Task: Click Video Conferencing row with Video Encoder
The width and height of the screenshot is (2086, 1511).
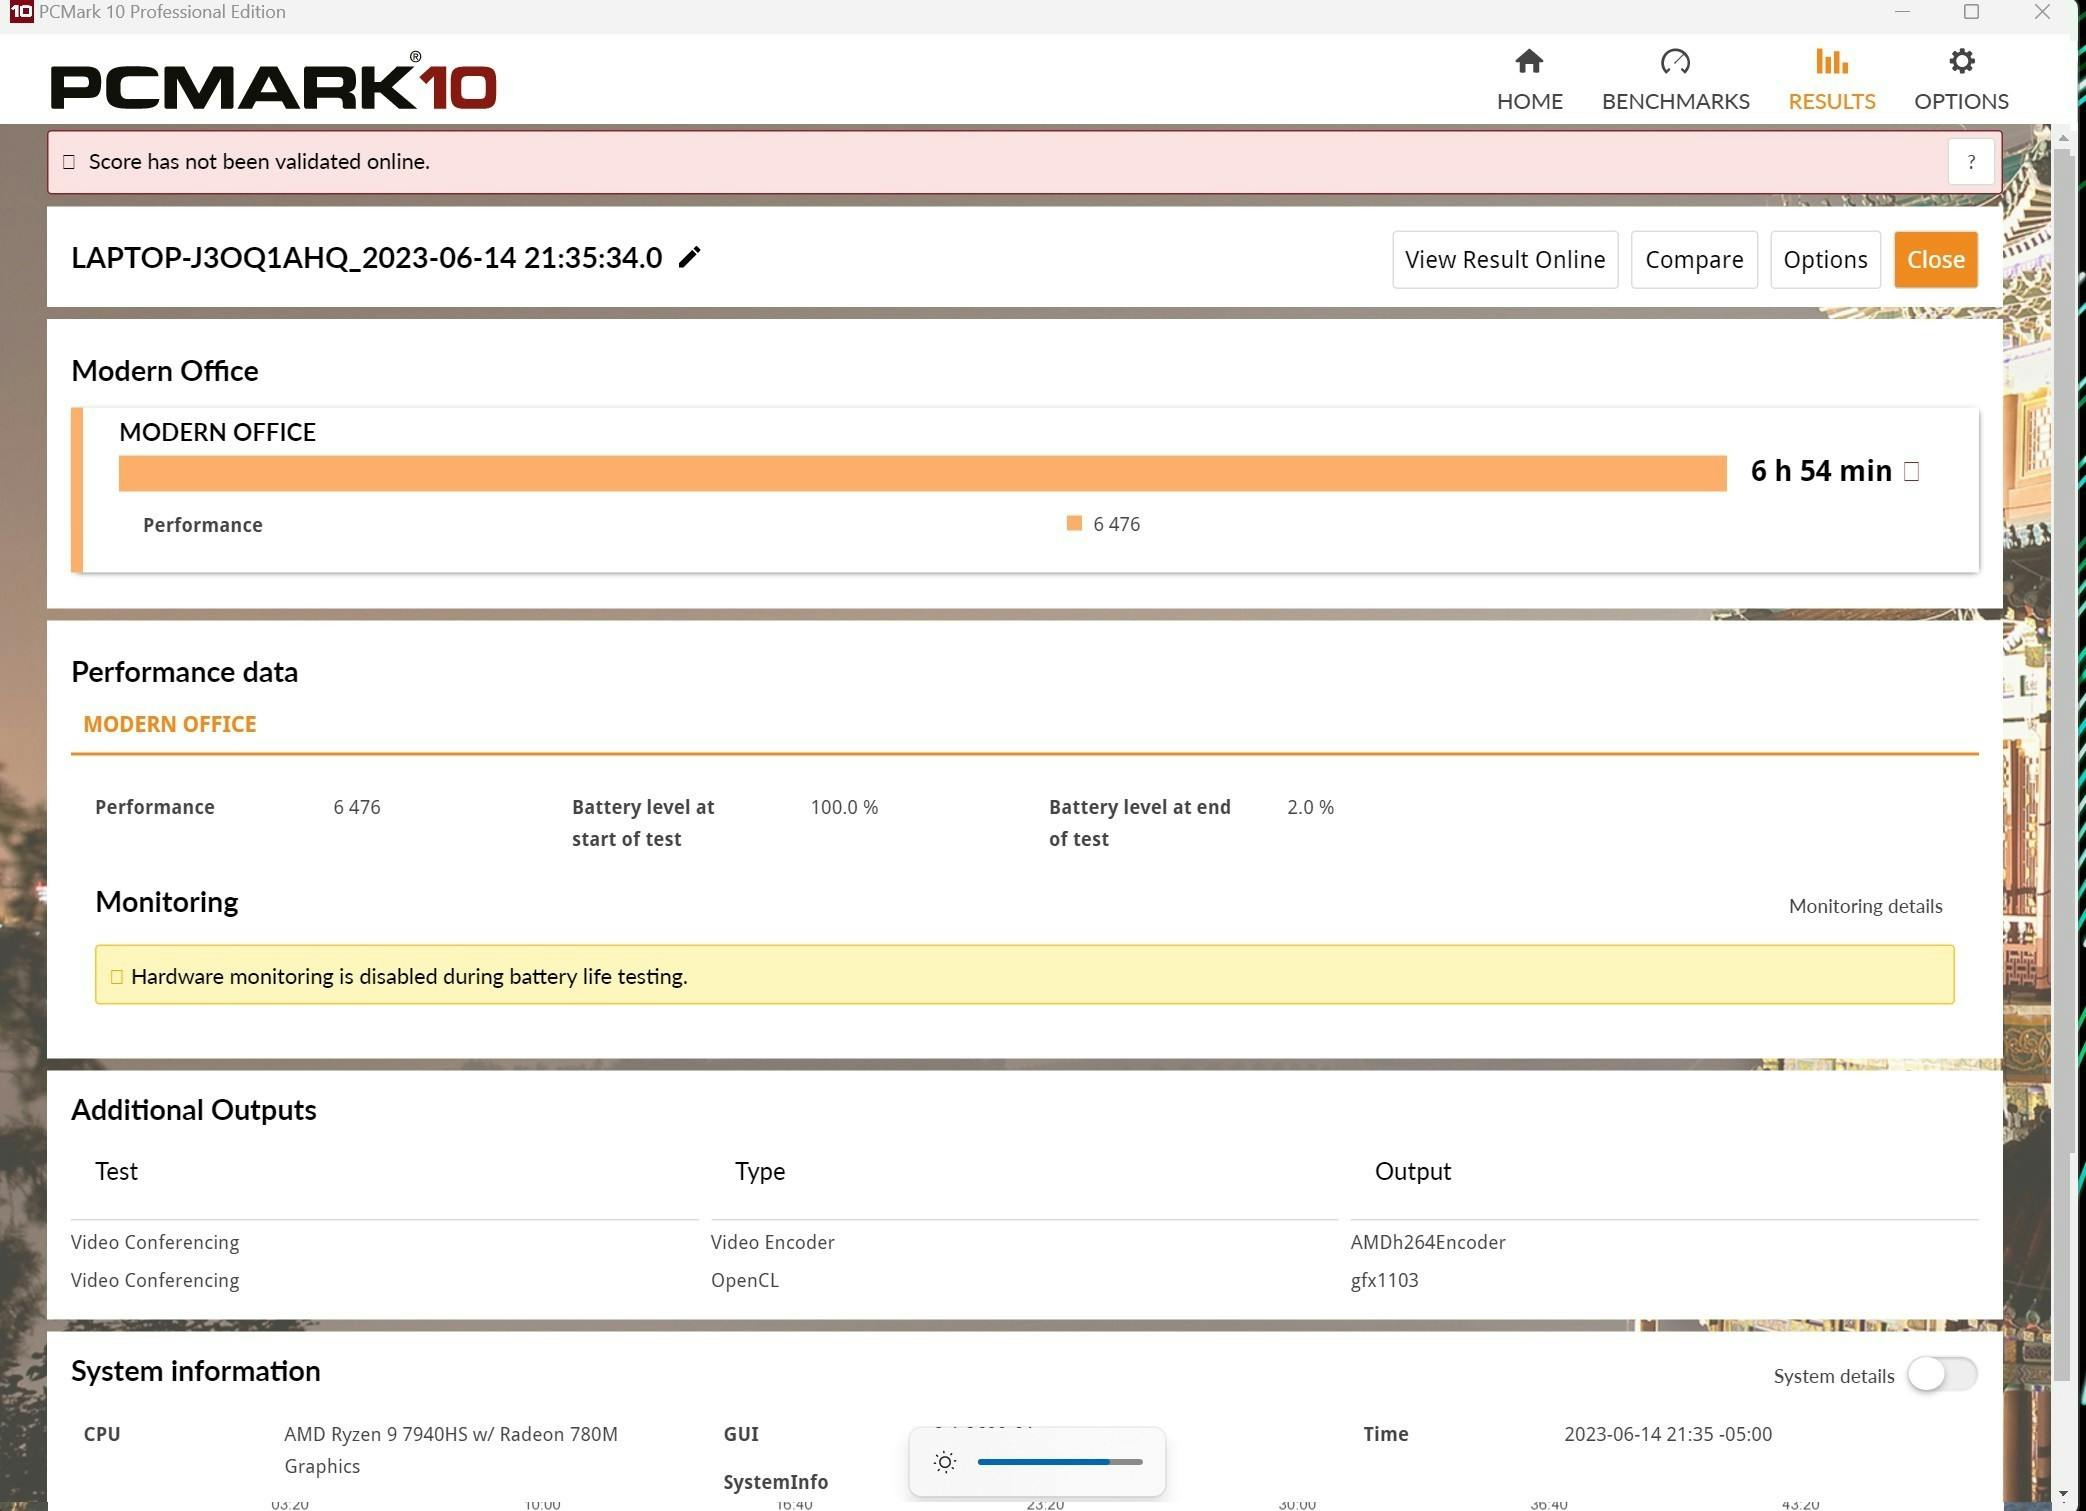Action: (155, 1242)
